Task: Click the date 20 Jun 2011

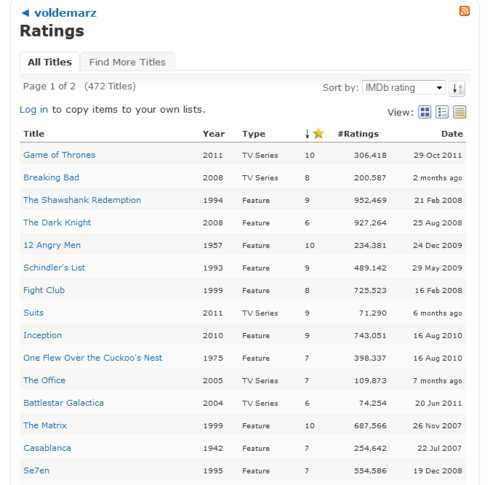Action: 439,403
